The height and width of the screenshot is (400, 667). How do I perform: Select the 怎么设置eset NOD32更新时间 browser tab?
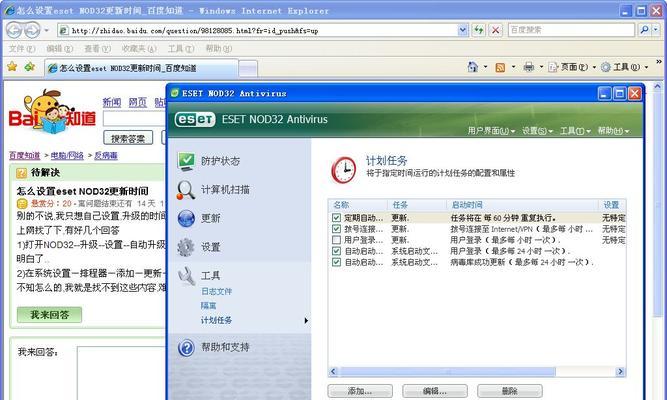141,68
